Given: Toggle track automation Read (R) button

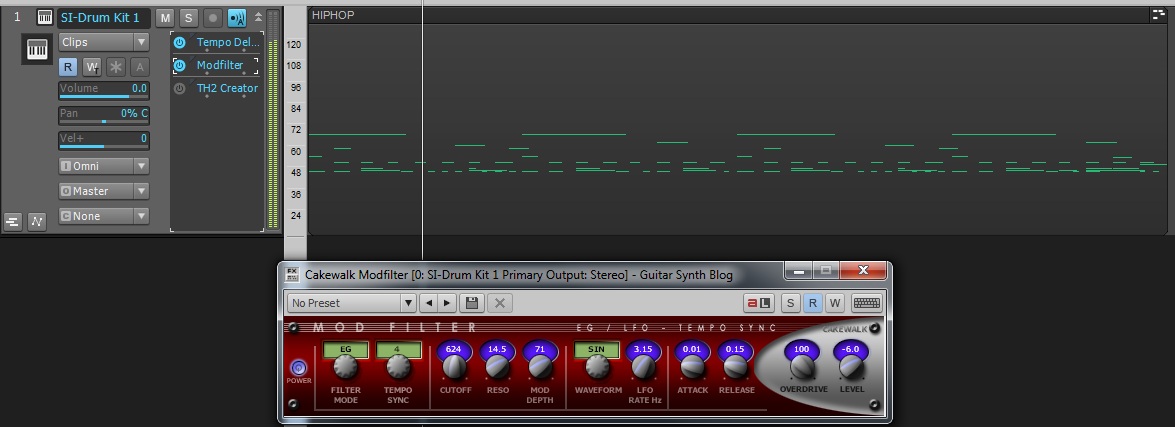Looking at the screenshot, I should (x=68, y=67).
